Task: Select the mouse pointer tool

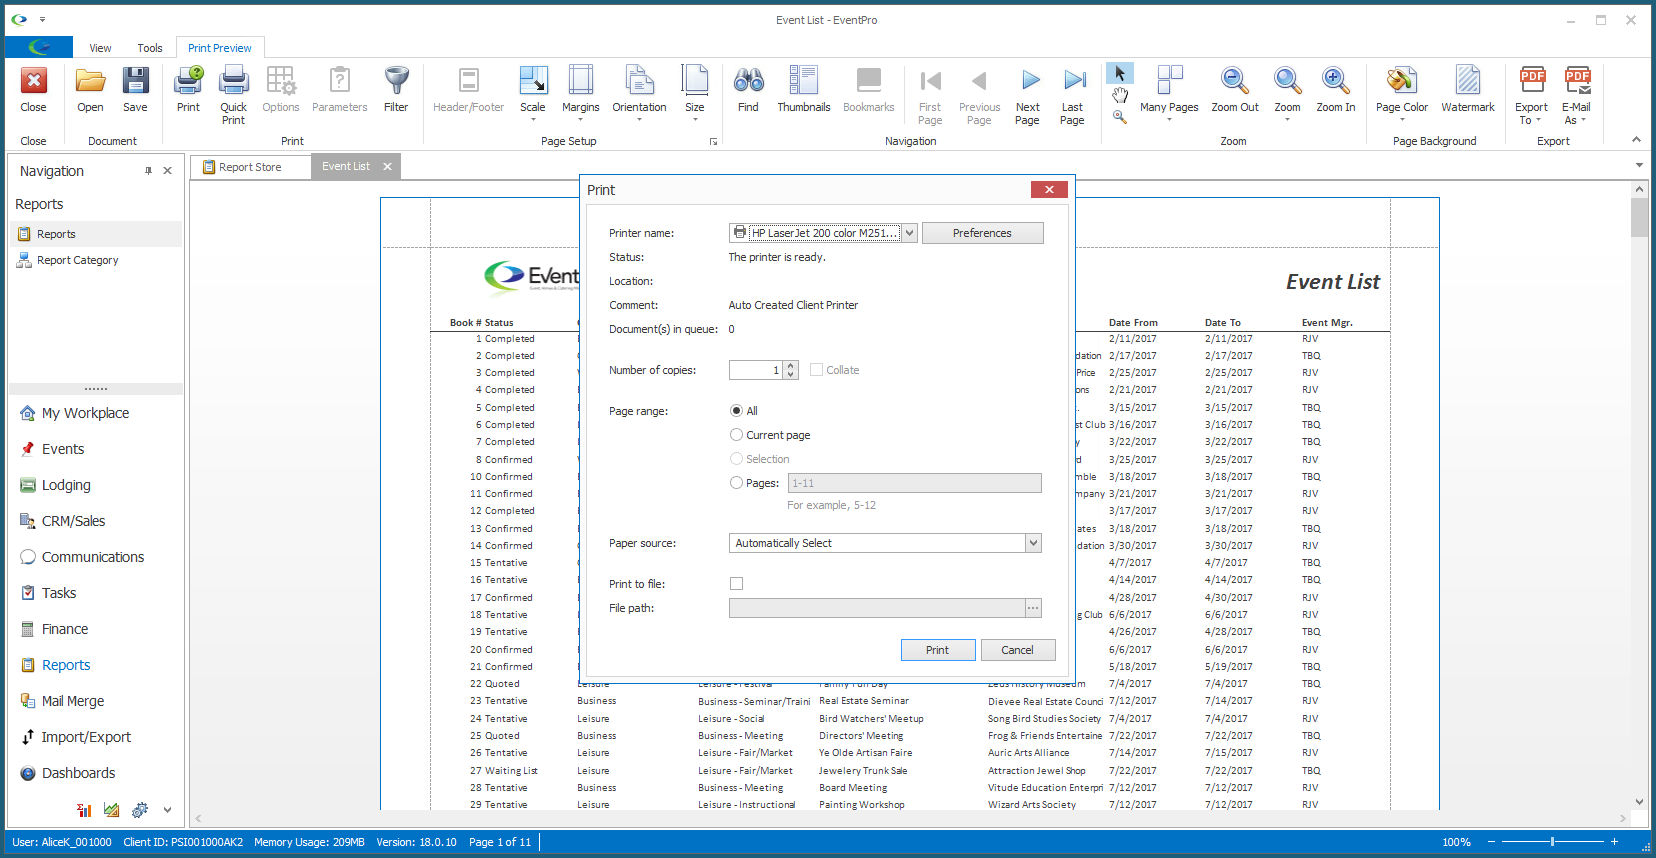Action: pyautogui.click(x=1120, y=74)
